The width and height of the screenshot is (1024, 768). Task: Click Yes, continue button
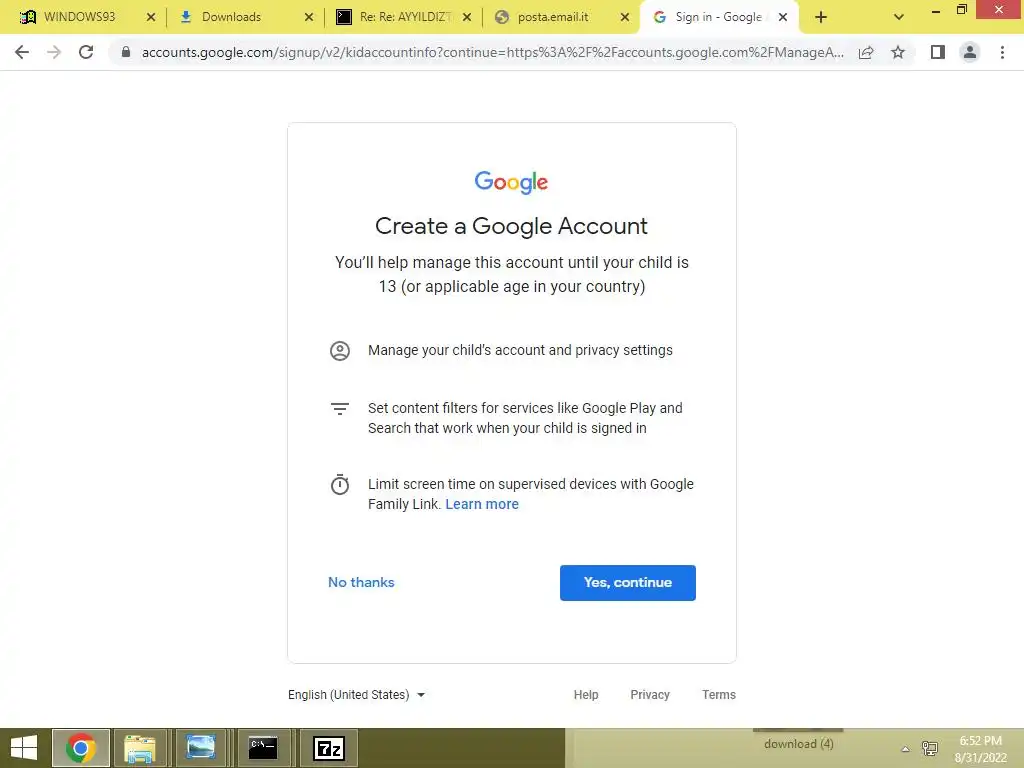[x=628, y=583]
